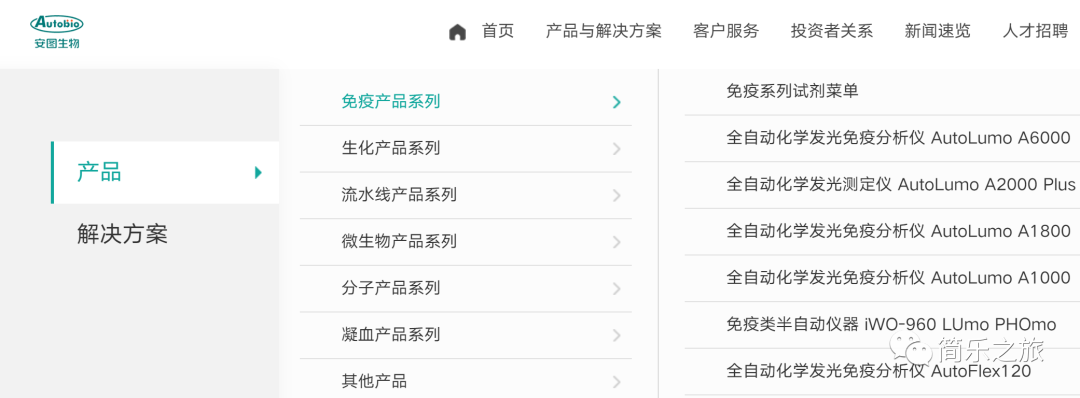
Task: Expand the arrow beside 免疫产品系列
Action: pos(616,103)
